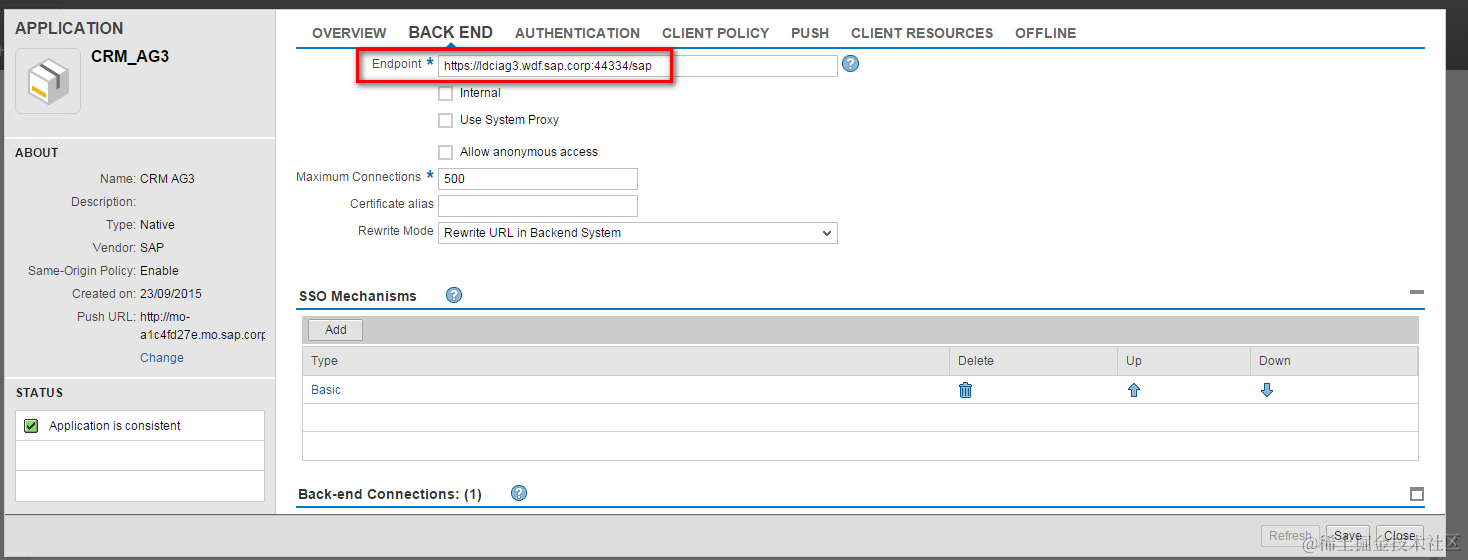Switch to the Overview tab
The width and height of the screenshot is (1468, 560).
[x=349, y=33]
